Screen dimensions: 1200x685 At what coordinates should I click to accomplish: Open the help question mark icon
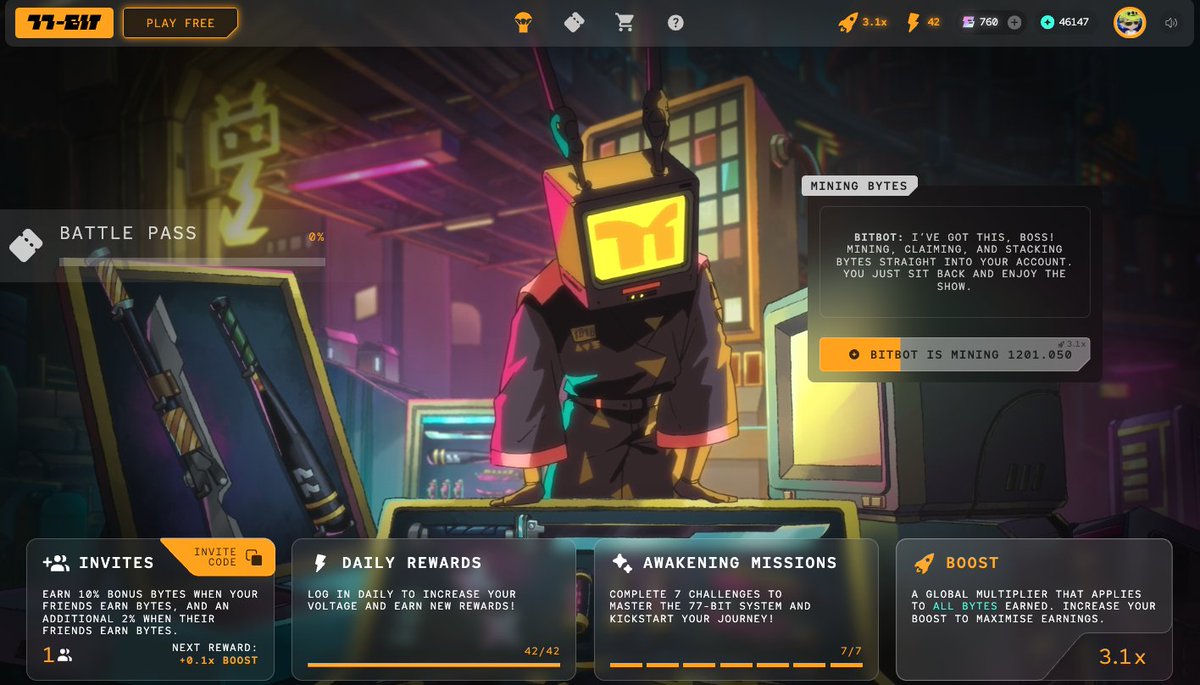click(x=676, y=22)
